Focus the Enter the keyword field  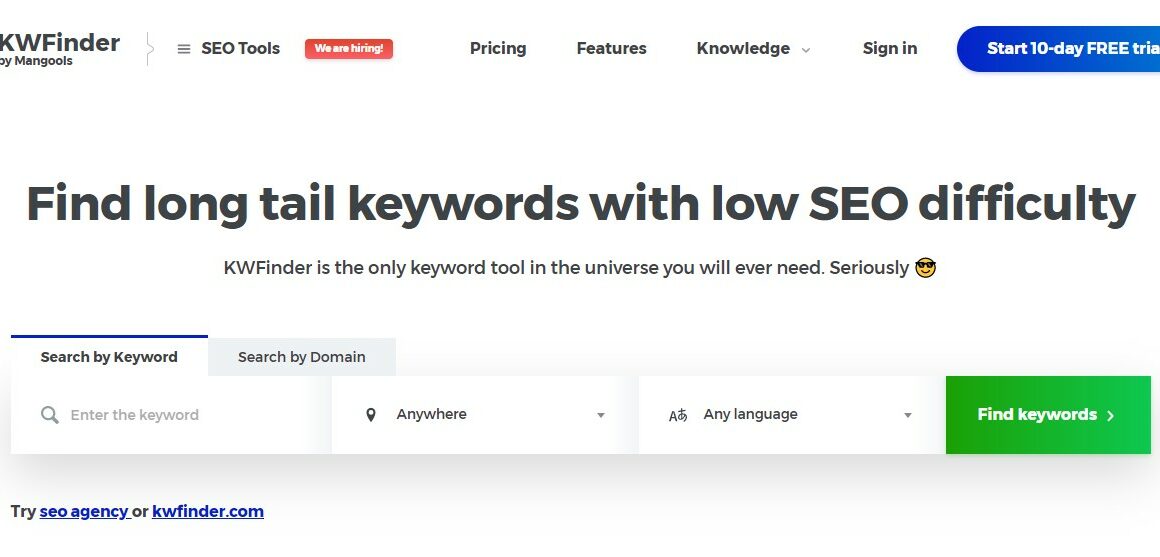click(x=172, y=414)
